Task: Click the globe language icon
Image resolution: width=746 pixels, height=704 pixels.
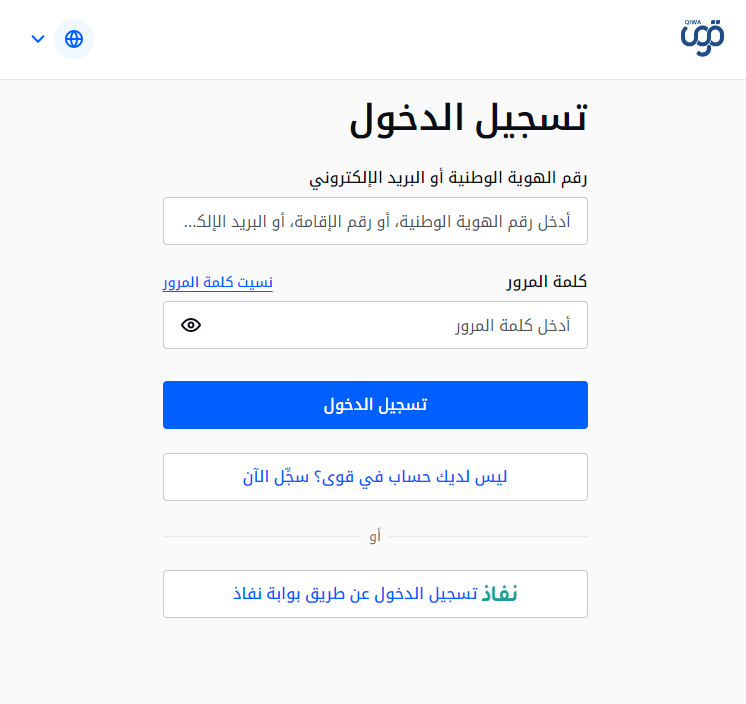Action: pyautogui.click(x=74, y=39)
